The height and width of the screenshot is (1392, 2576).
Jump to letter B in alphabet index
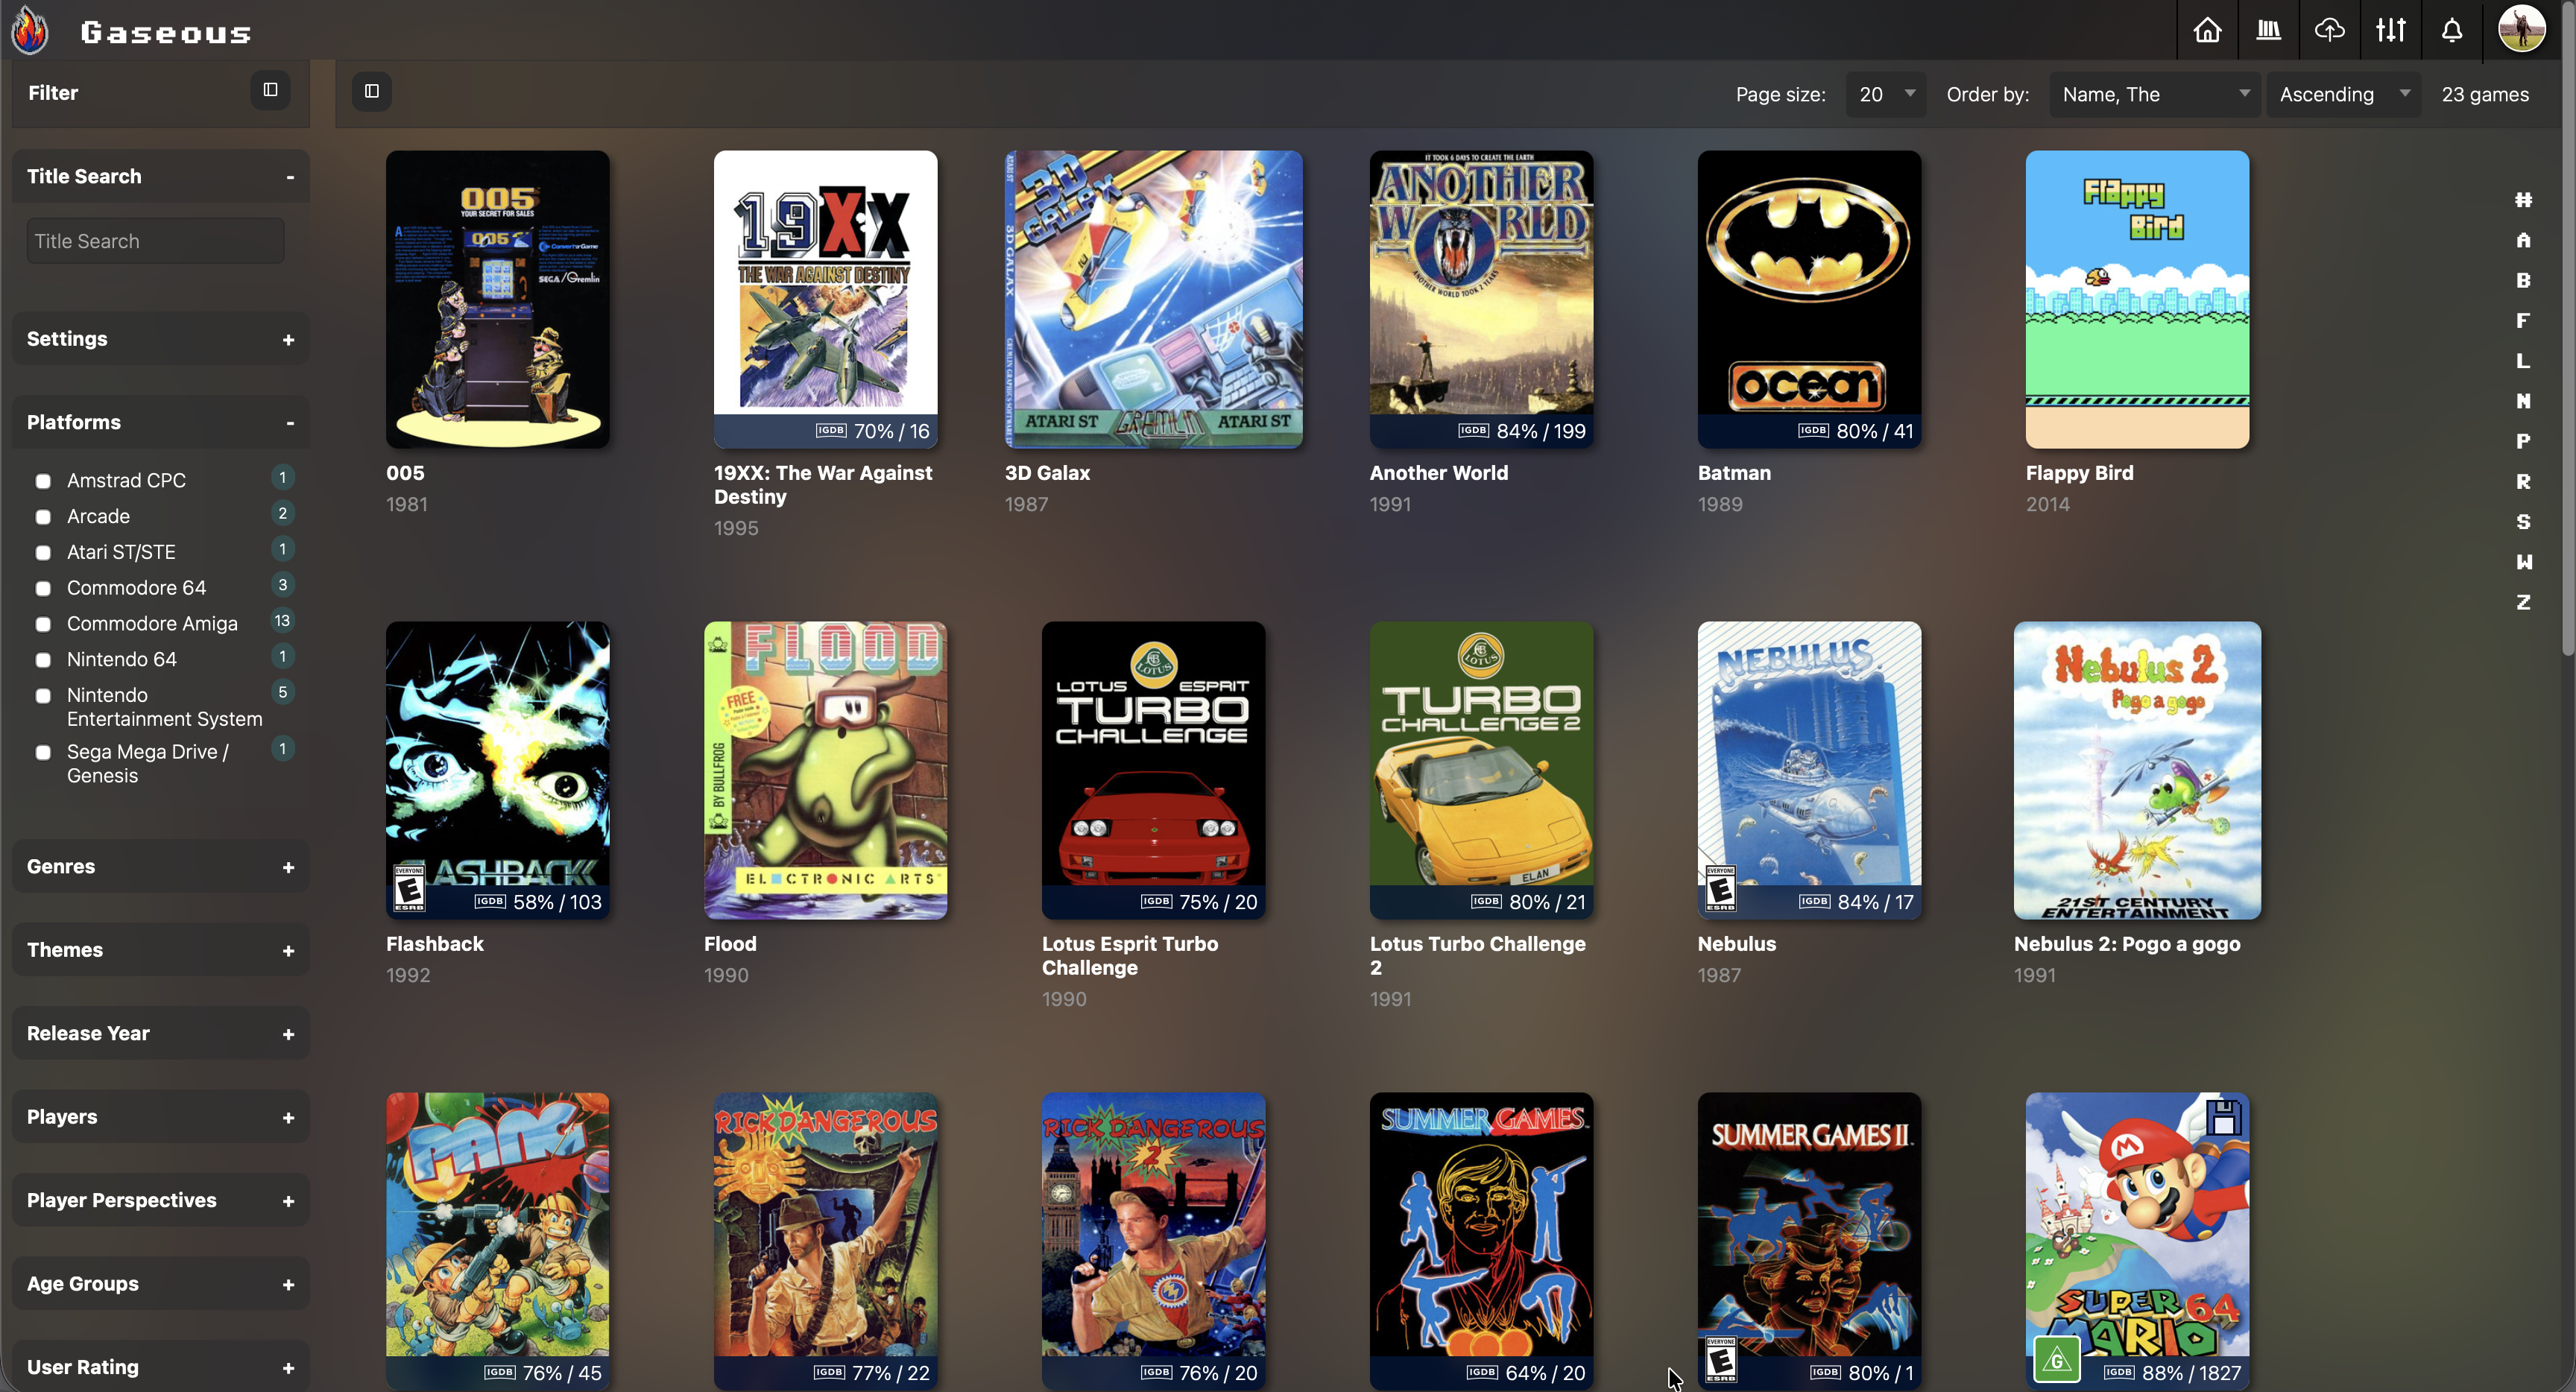point(2523,280)
